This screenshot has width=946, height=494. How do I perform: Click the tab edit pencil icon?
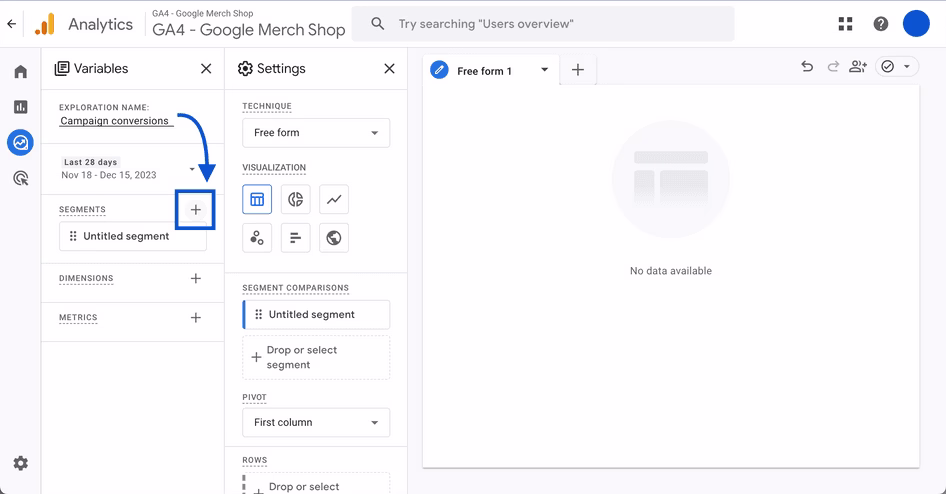(439, 71)
